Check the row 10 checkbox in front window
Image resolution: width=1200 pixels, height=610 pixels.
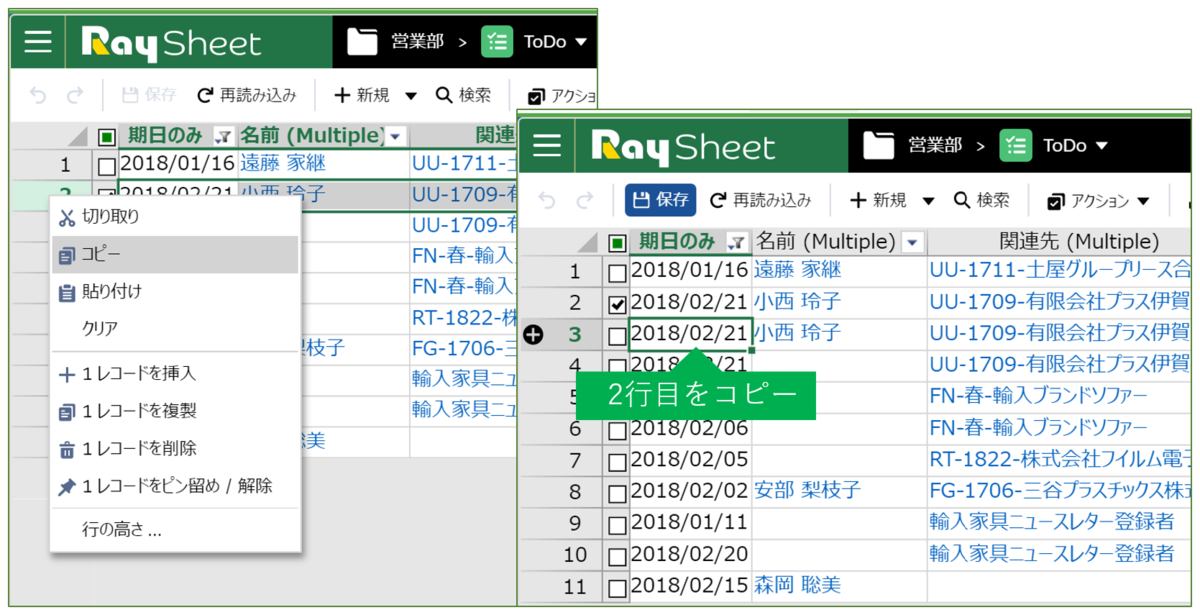pos(617,556)
